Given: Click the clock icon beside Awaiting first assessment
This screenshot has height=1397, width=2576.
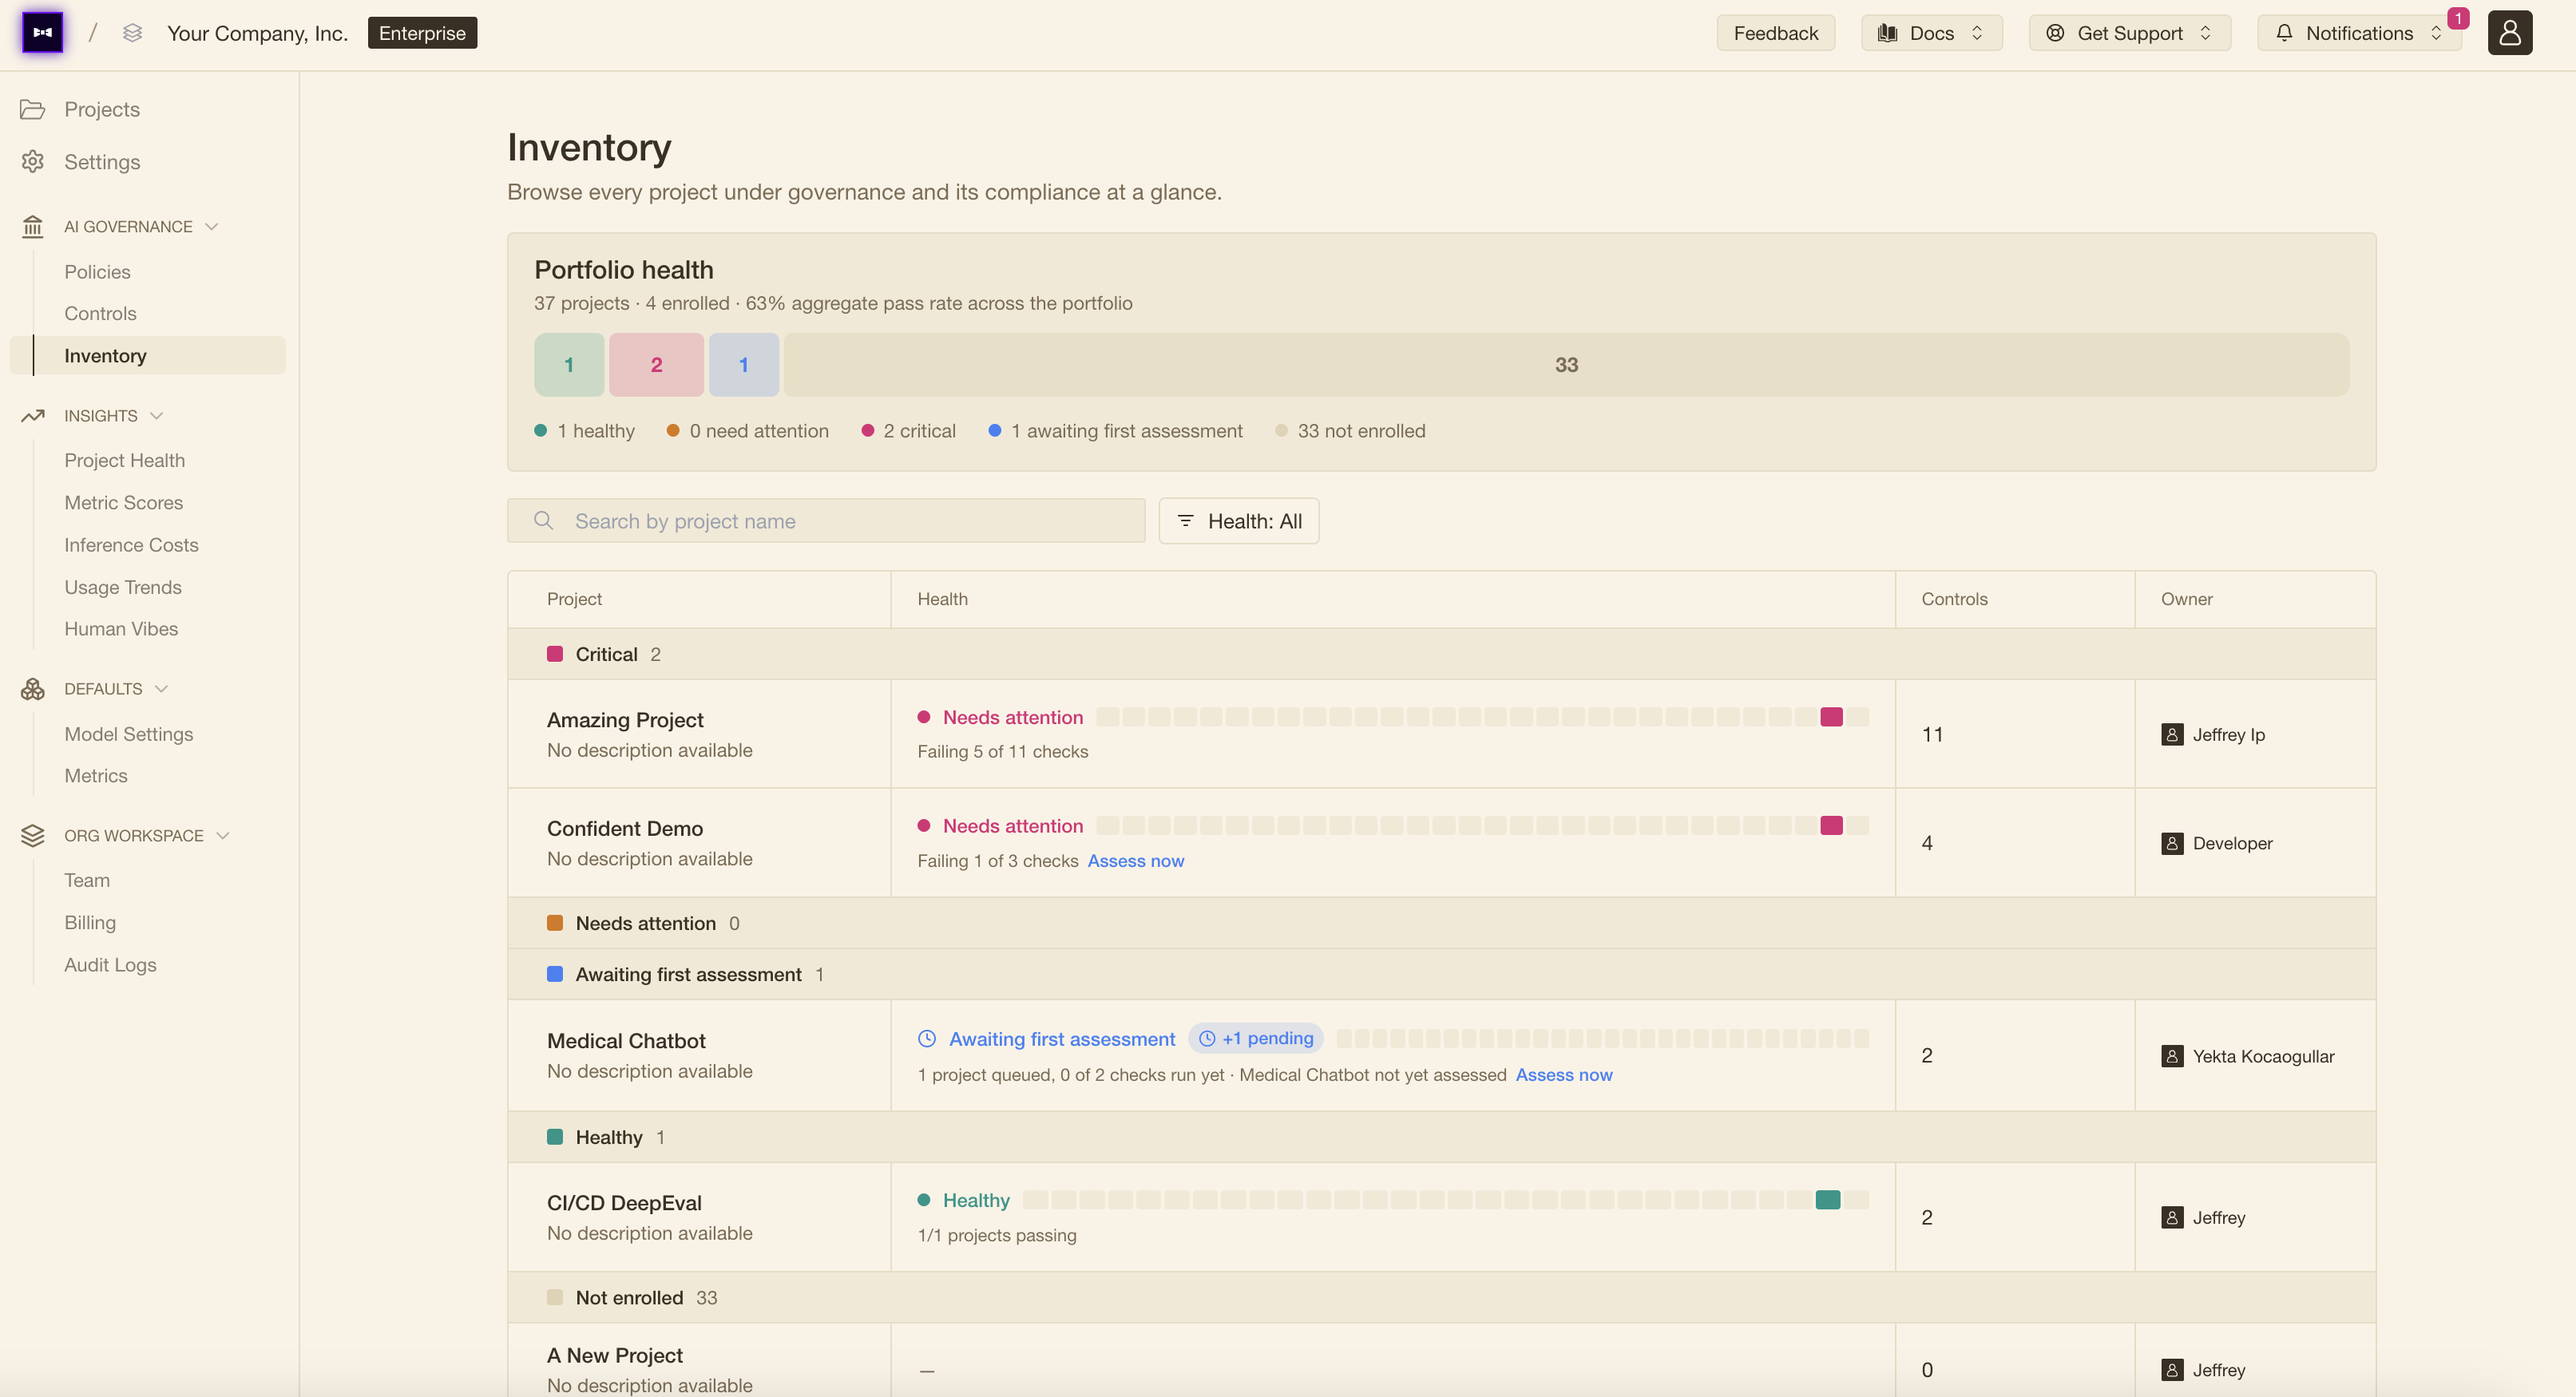Looking at the screenshot, I should tap(927, 1039).
